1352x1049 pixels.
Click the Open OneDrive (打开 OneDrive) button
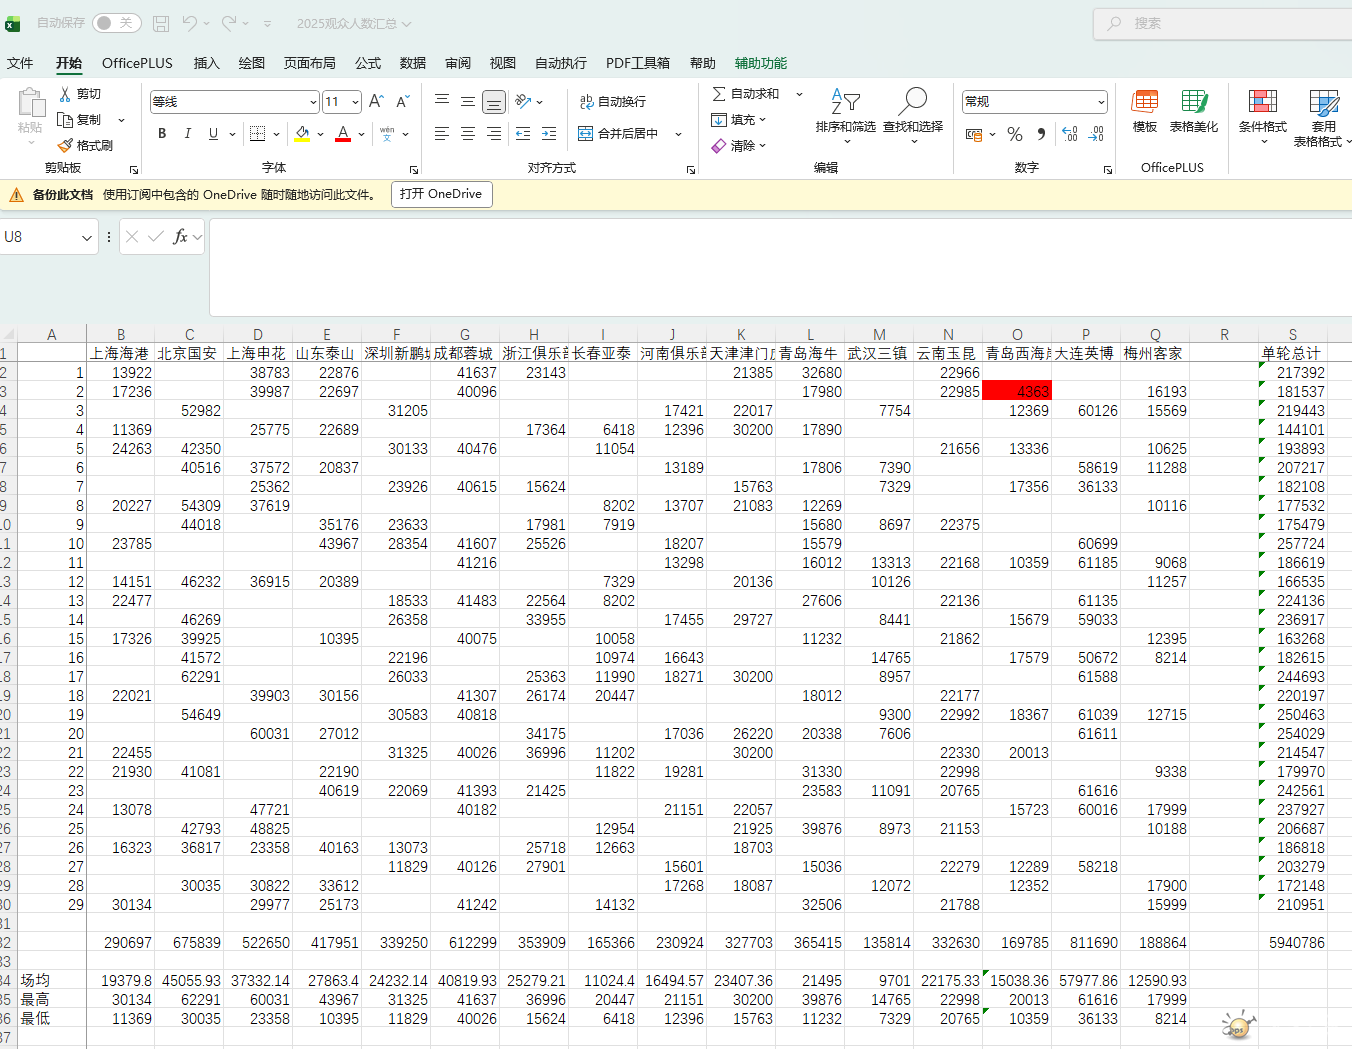(441, 194)
